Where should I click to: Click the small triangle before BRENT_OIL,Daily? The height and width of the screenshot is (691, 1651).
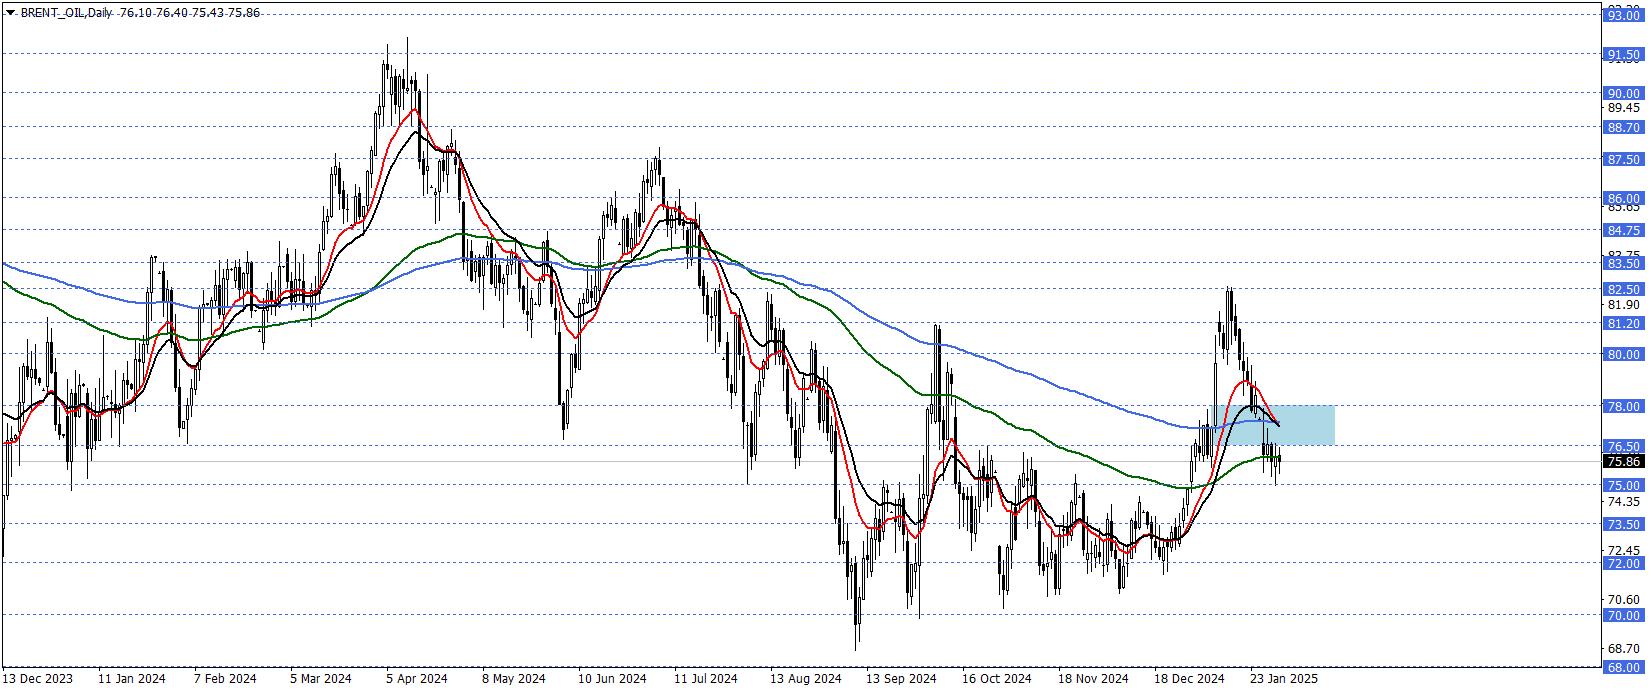pos(10,12)
